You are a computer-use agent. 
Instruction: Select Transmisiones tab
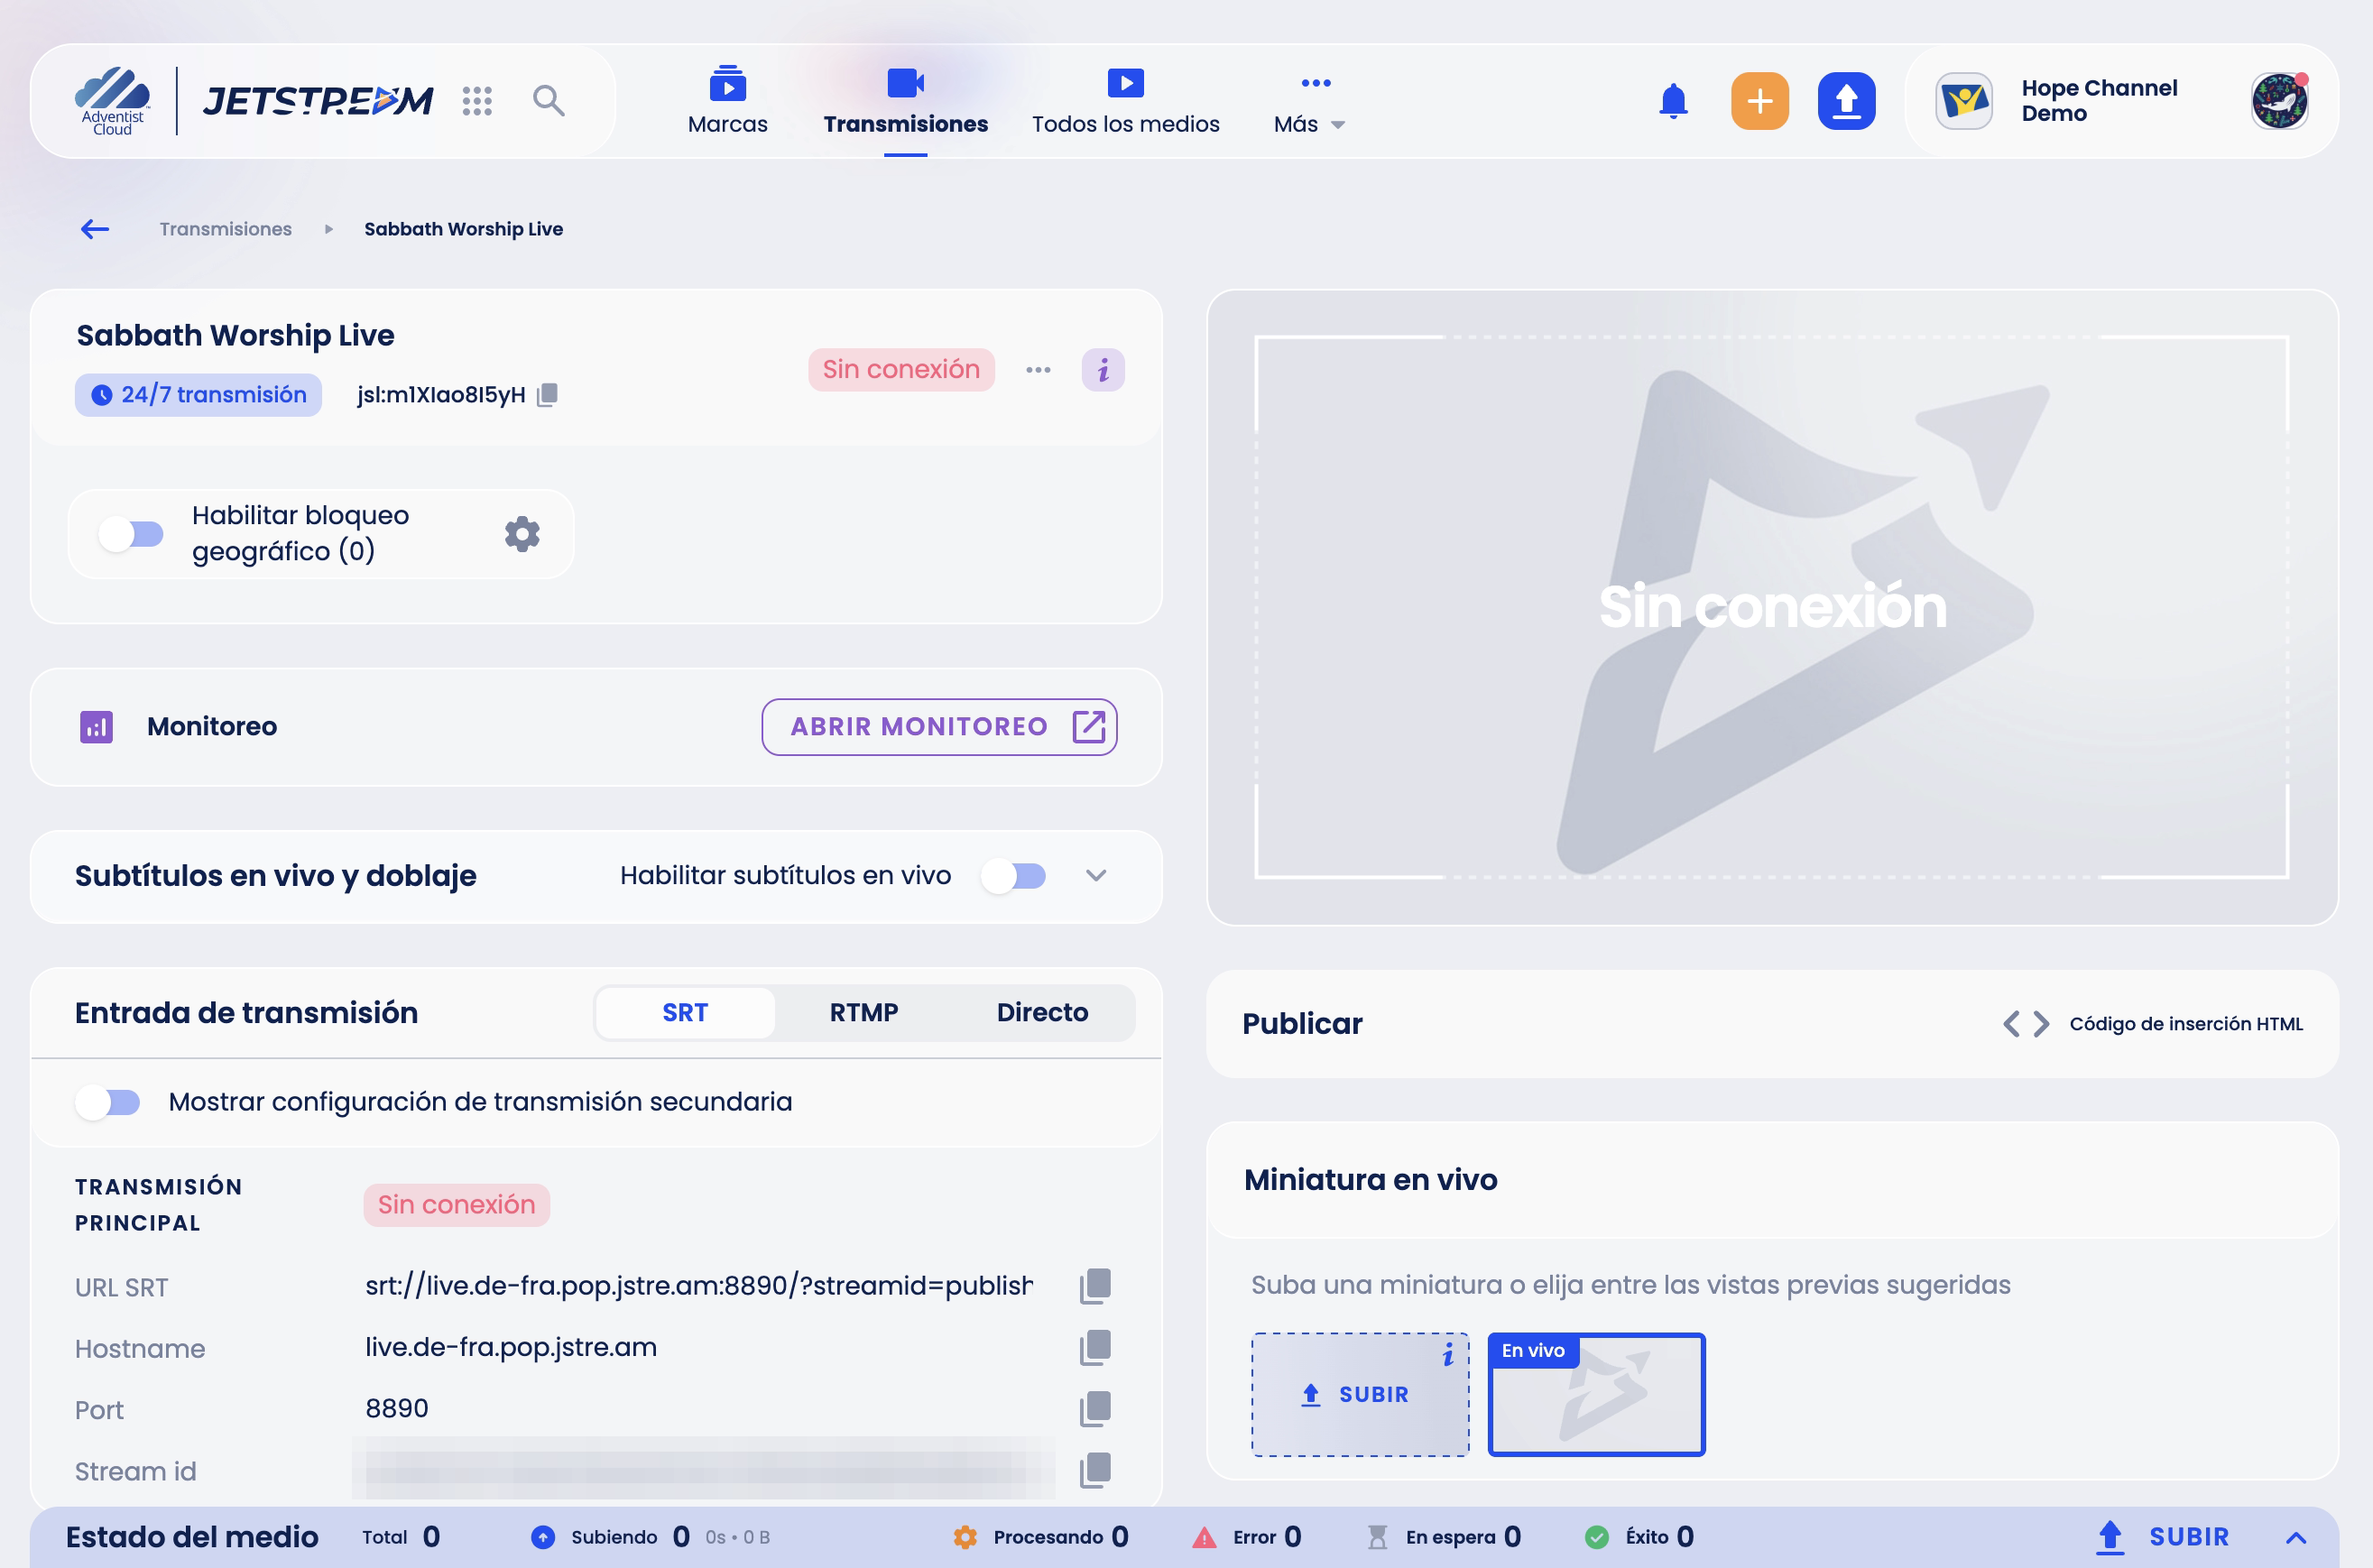(905, 101)
